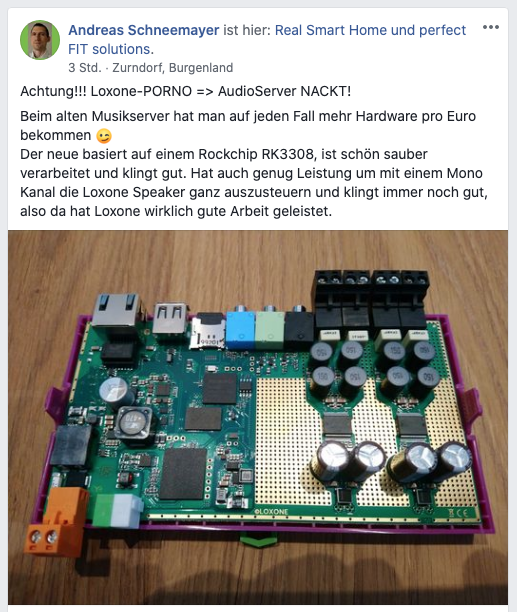Image resolution: width=517 pixels, height=612 pixels.
Task: Click the SD card slot in the photo
Action: (x=208, y=331)
